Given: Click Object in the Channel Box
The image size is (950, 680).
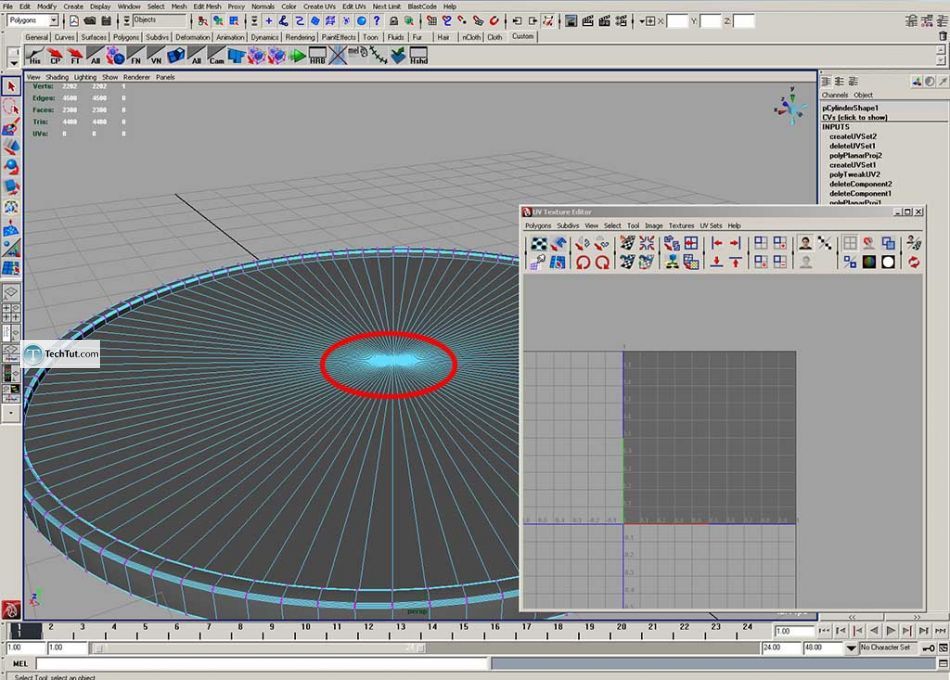Looking at the screenshot, I should 863,95.
